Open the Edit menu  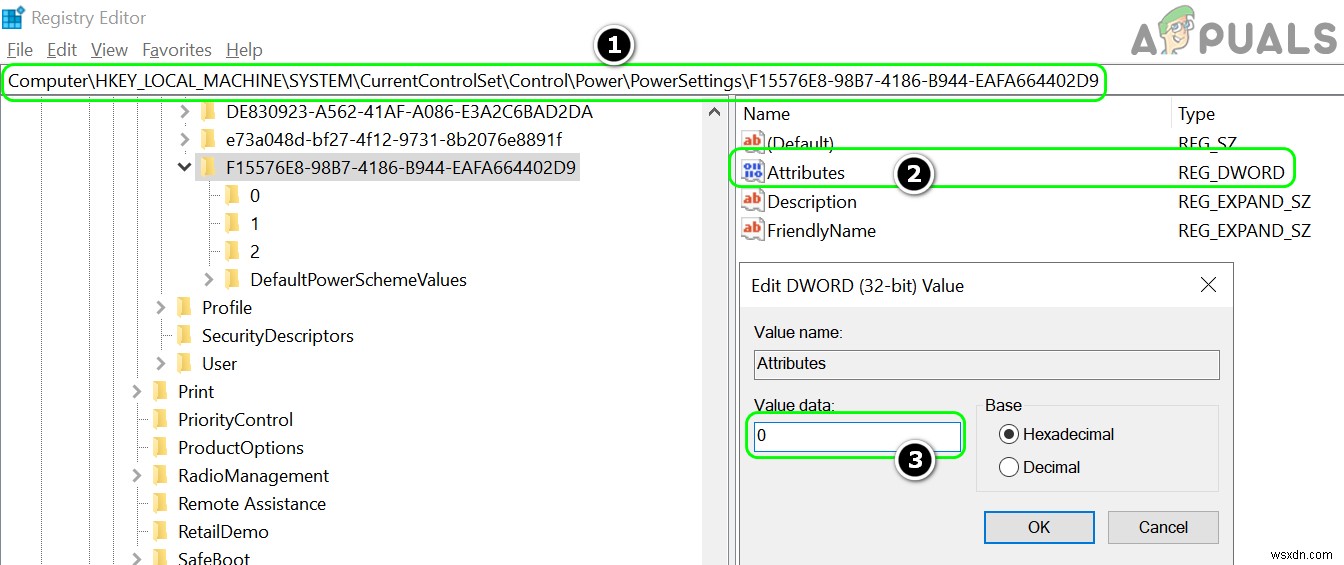[x=62, y=49]
